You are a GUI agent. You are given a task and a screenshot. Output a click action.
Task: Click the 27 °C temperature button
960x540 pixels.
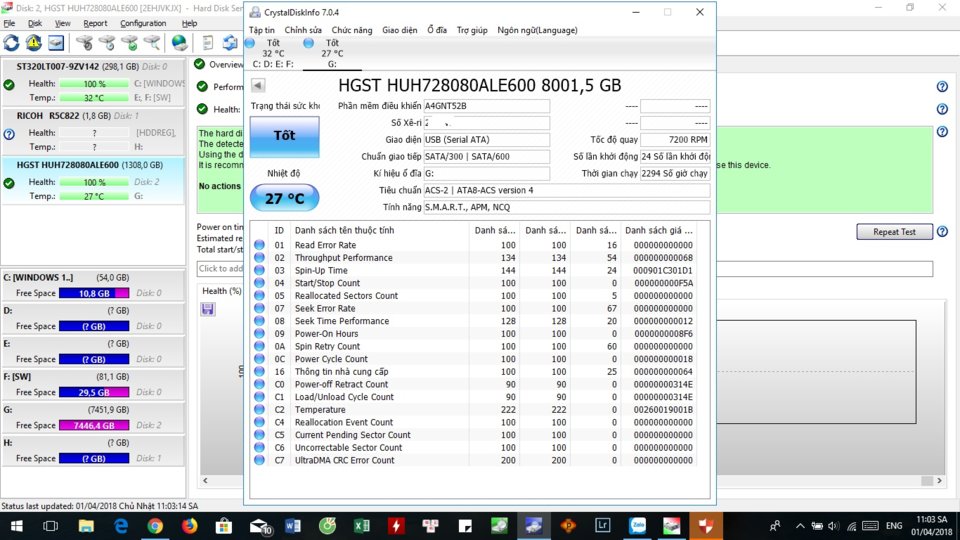(285, 198)
